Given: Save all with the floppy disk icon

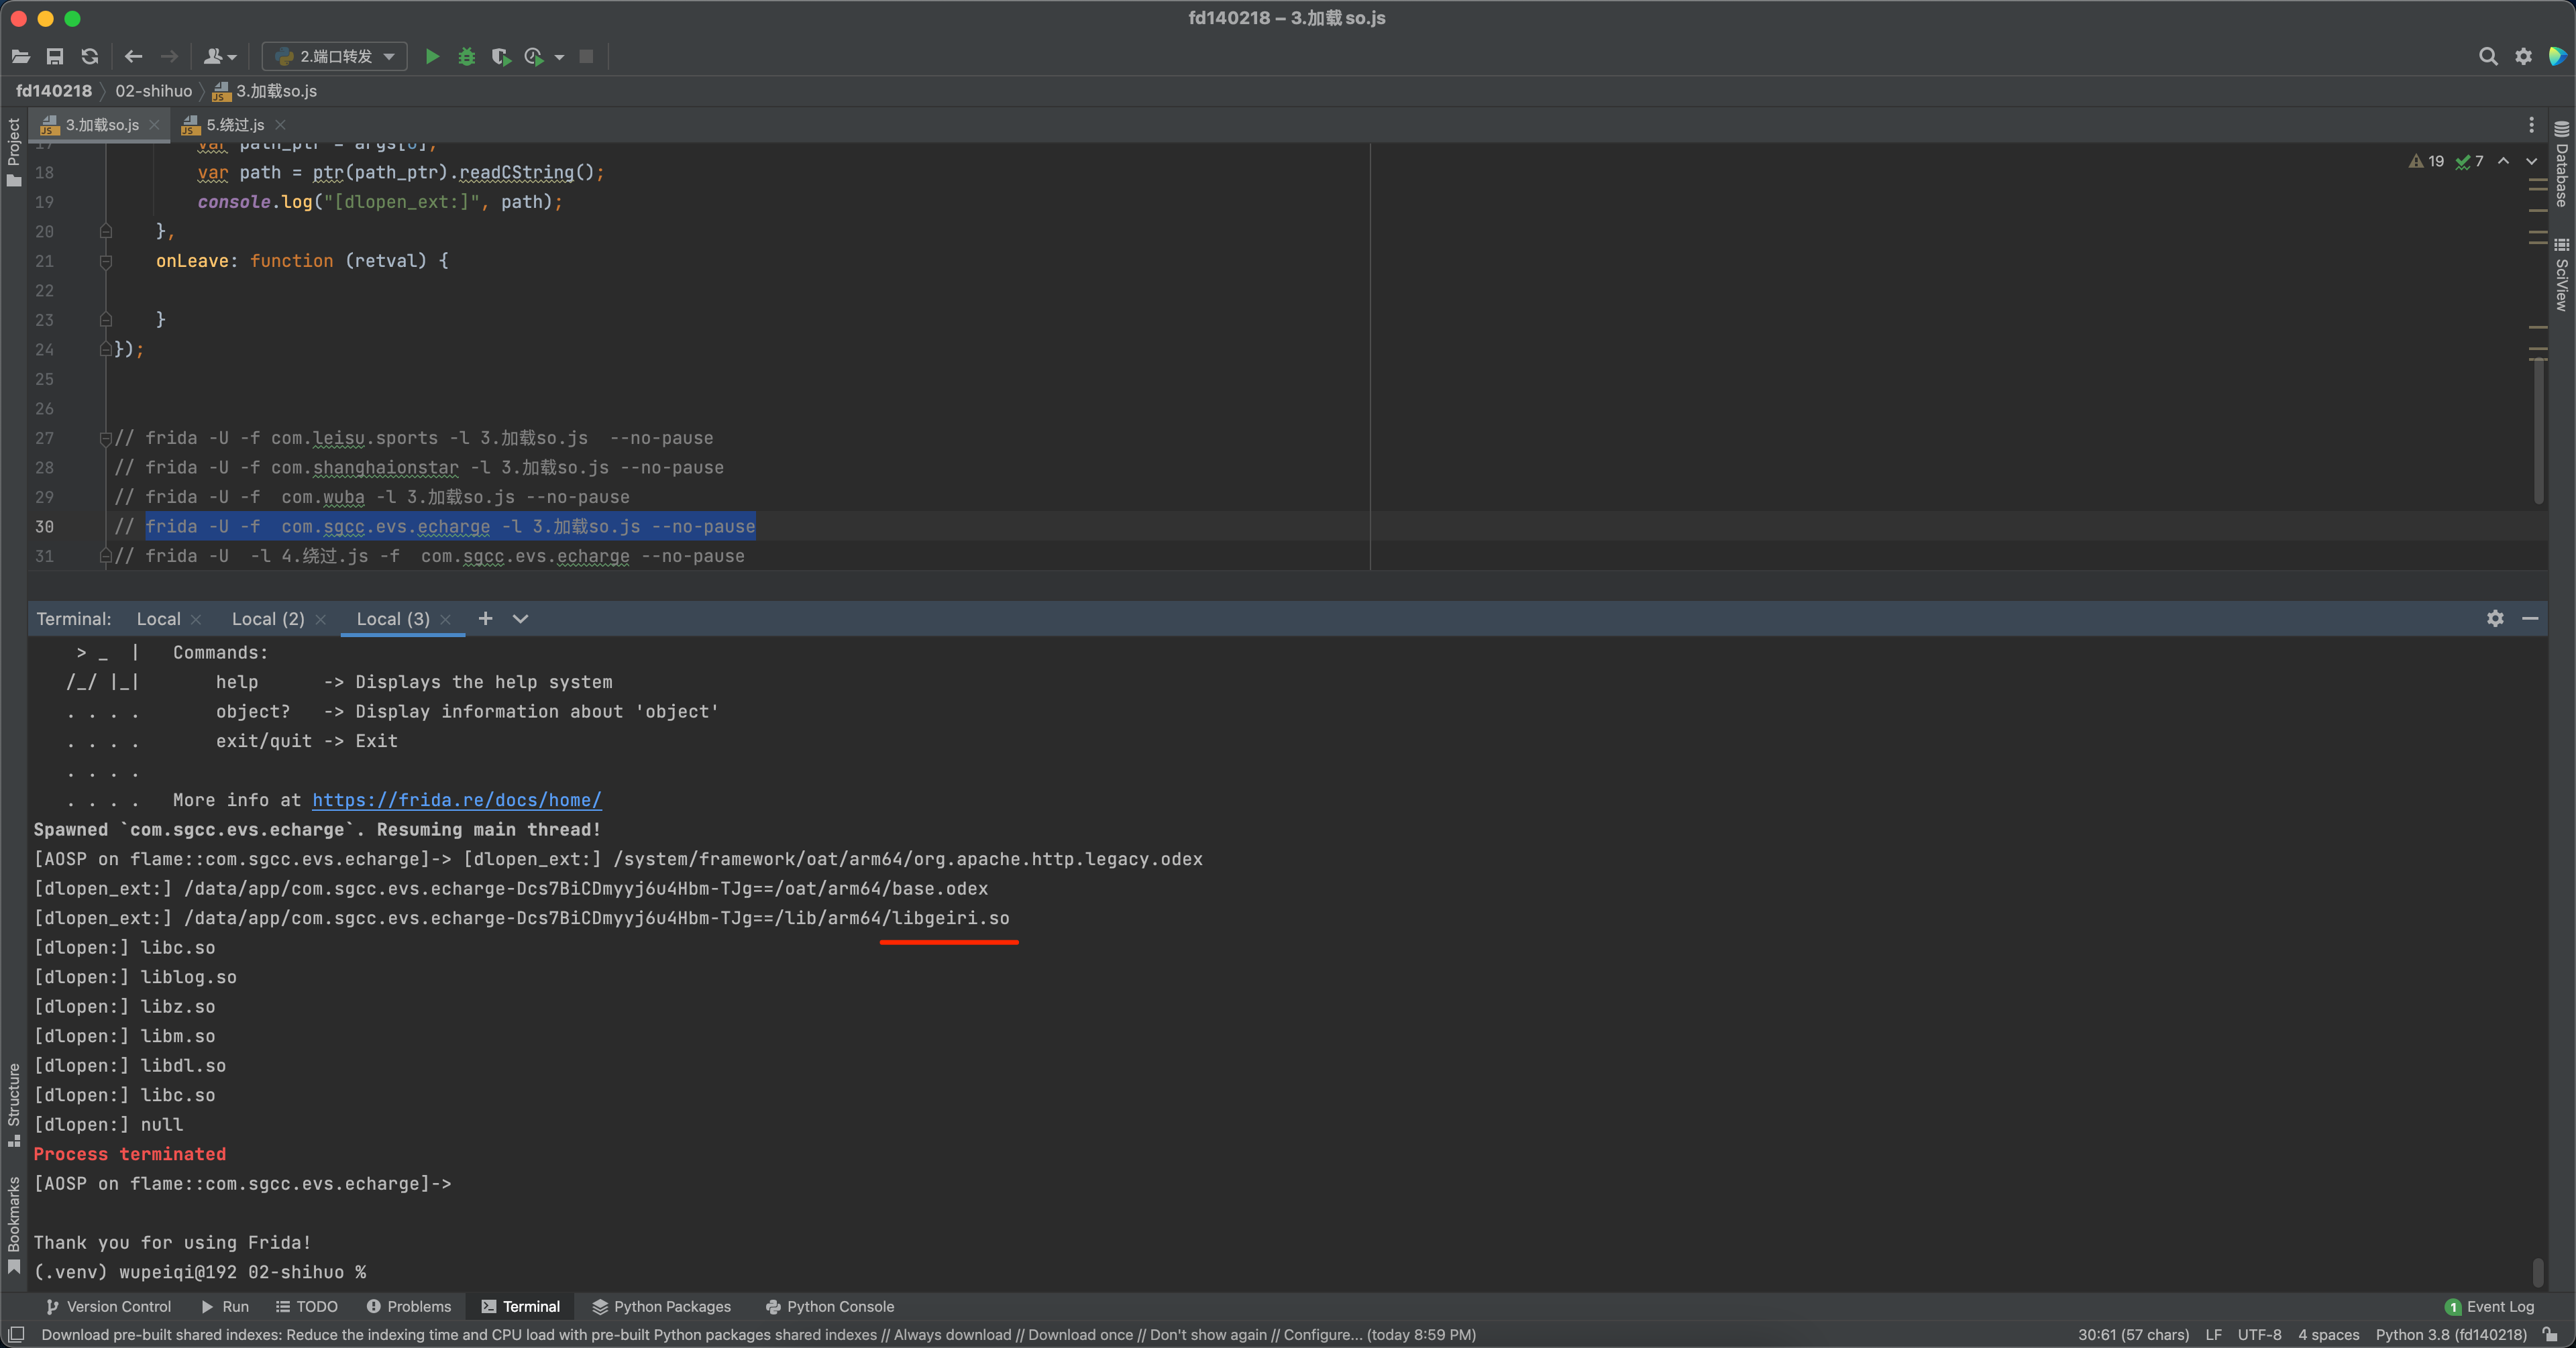Looking at the screenshot, I should [x=55, y=57].
